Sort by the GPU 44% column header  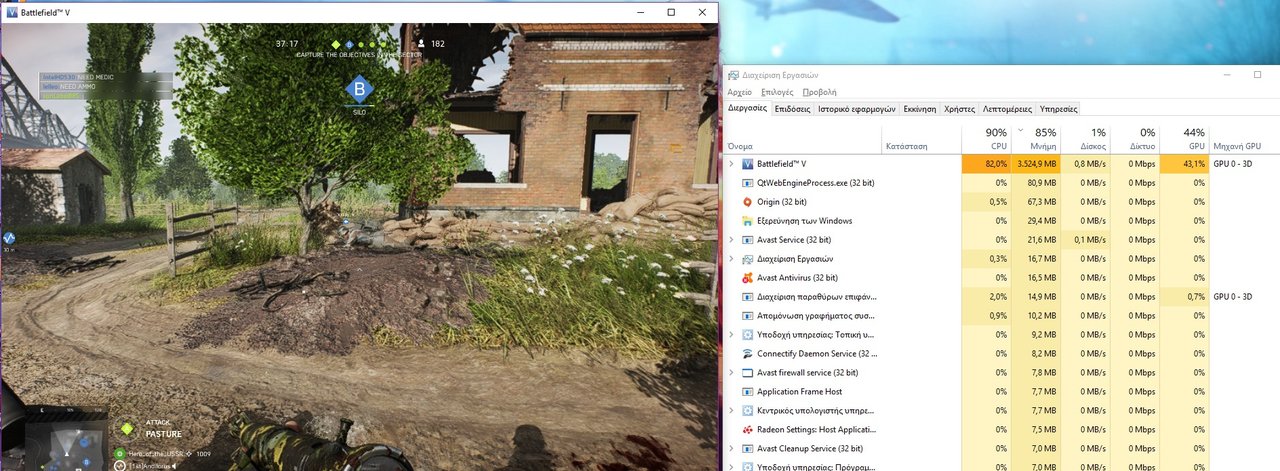[x=1185, y=140]
